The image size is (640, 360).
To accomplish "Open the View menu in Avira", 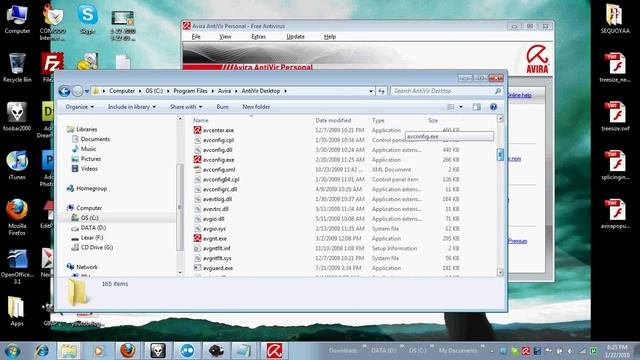I will [x=225, y=36].
